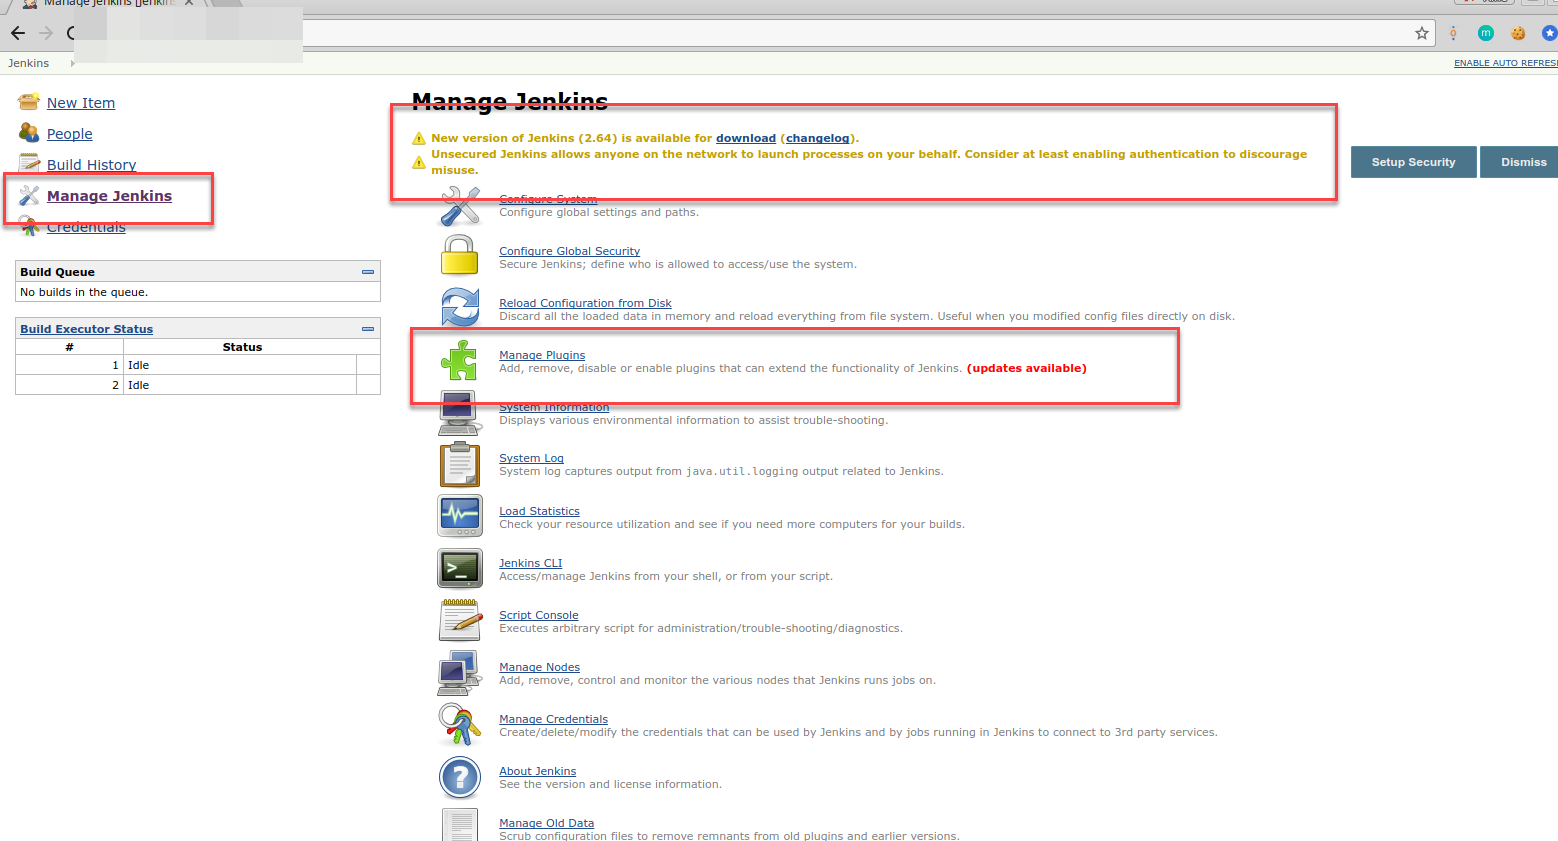Click the Script Console notepad pencil icon
The height and width of the screenshot is (841, 1558).
460,620
